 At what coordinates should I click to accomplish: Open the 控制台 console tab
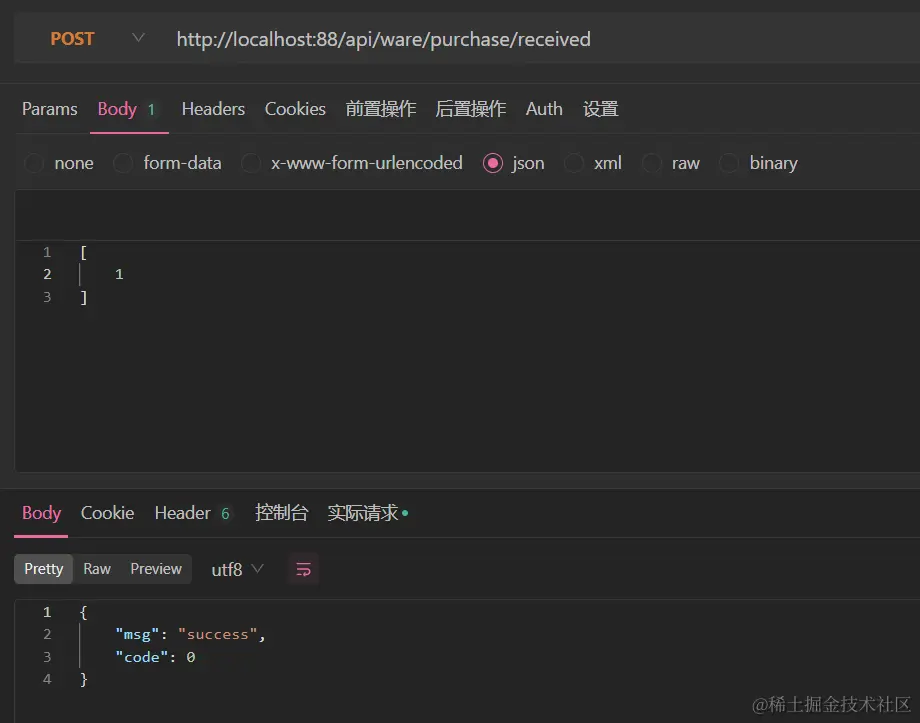tap(282, 513)
